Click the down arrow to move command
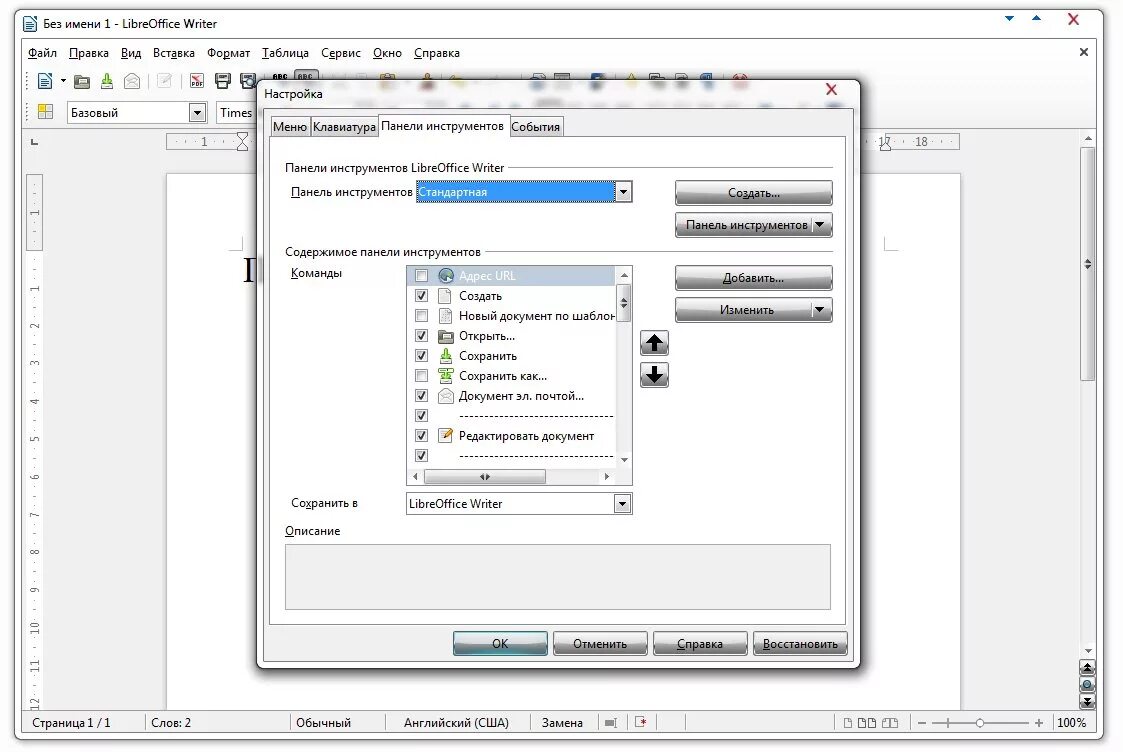Image resolution: width=1123 pixels, height=752 pixels. pos(654,375)
